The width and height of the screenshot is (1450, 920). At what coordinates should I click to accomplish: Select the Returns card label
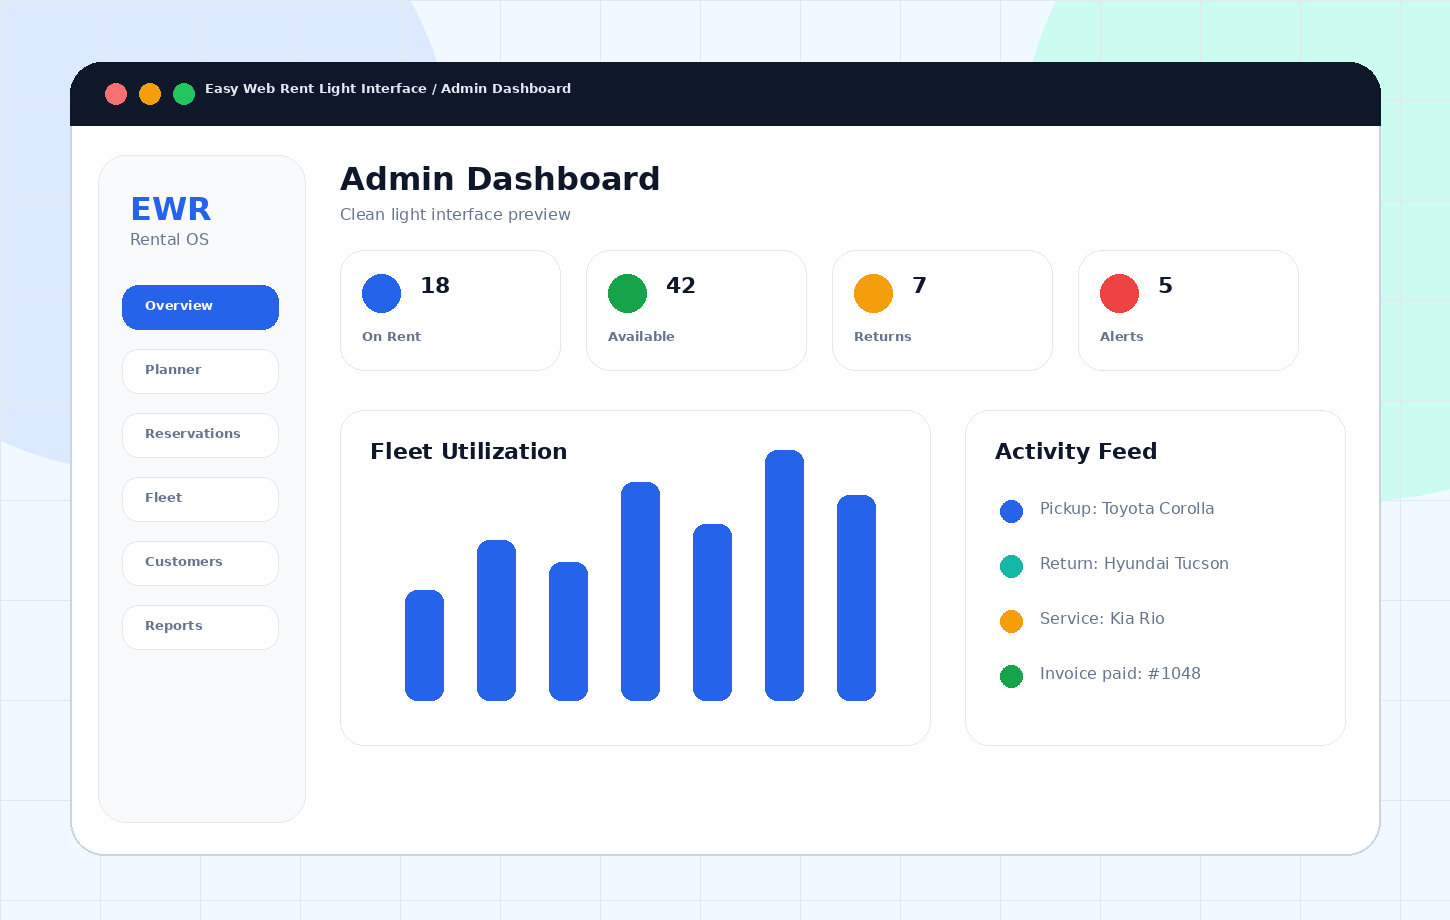tap(882, 337)
